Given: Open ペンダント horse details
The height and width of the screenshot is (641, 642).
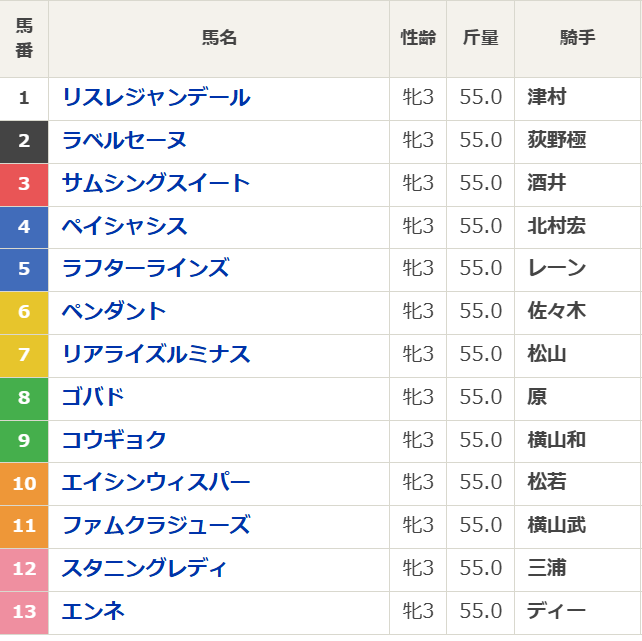Looking at the screenshot, I should [x=114, y=312].
